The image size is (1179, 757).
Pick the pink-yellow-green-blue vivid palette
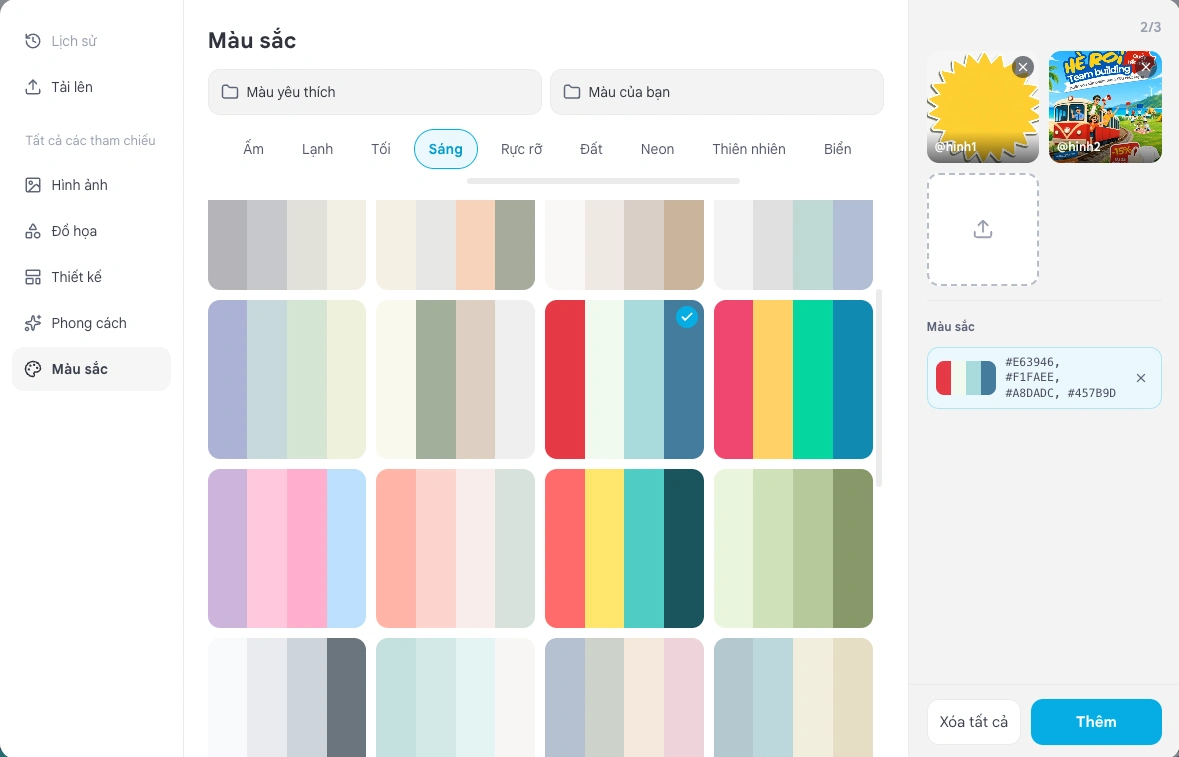[793, 380]
